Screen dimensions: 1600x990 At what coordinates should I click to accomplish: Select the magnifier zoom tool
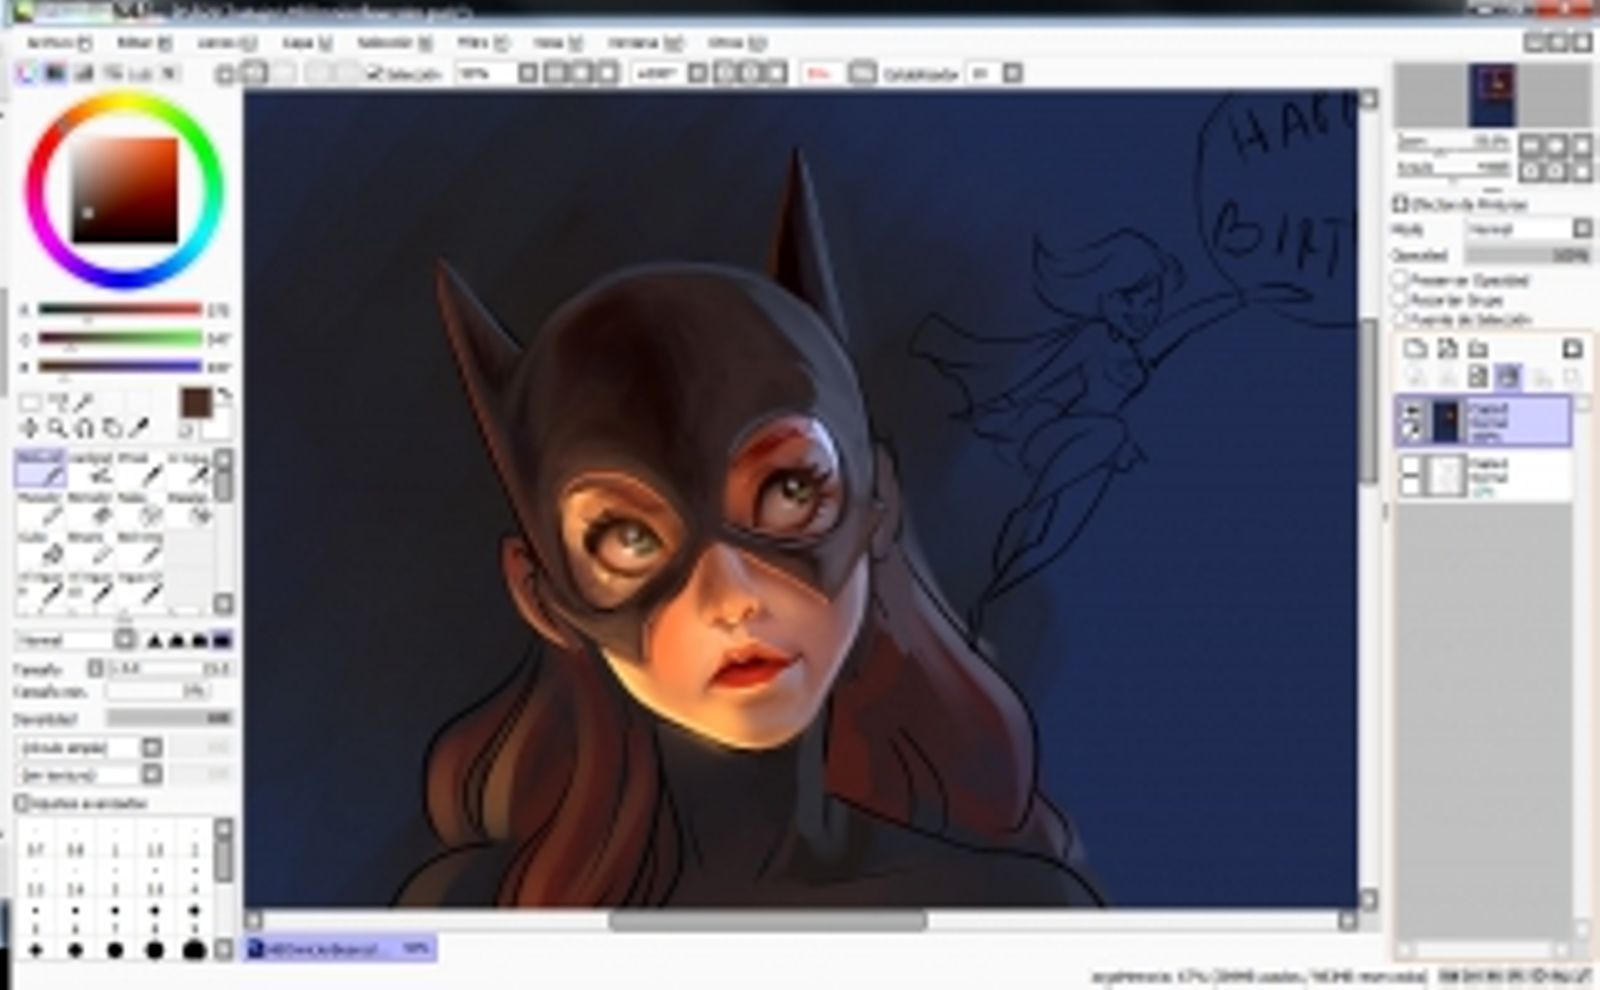pyautogui.click(x=58, y=429)
